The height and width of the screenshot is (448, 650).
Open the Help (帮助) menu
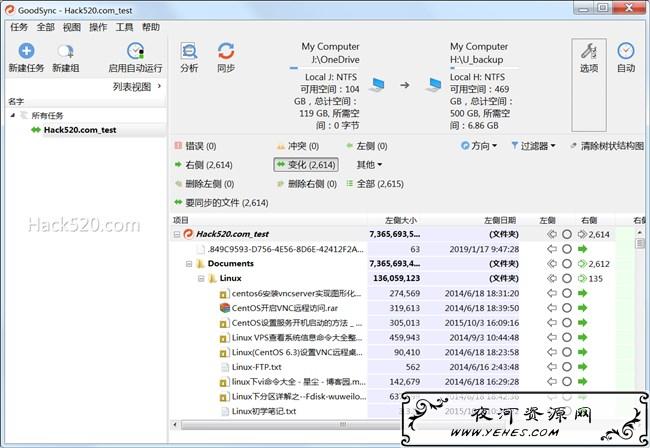150,27
